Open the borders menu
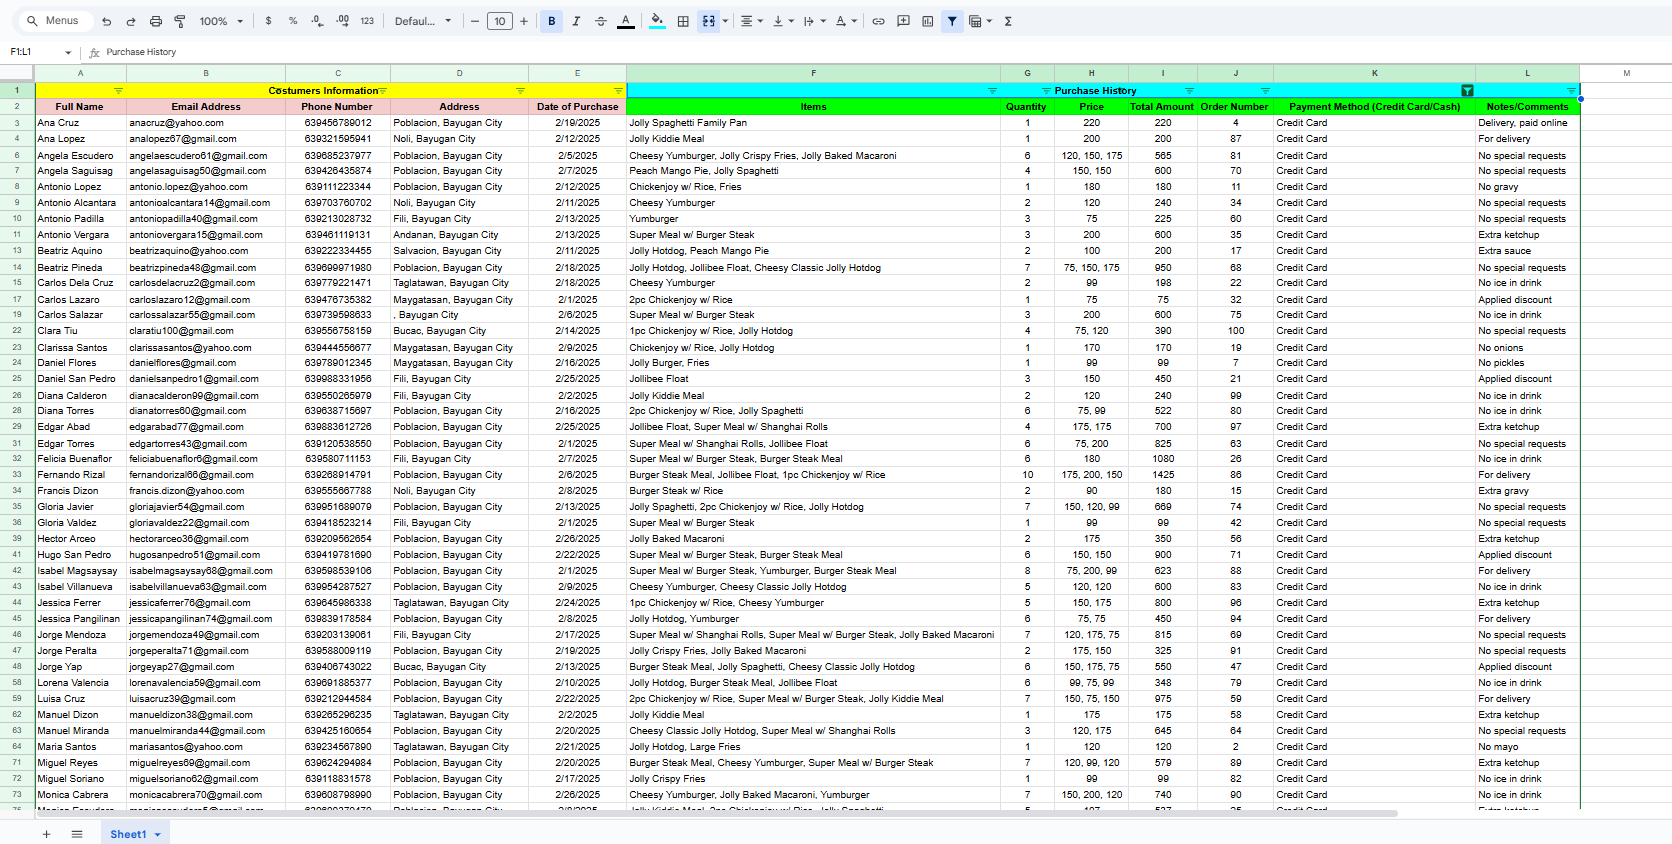 (x=683, y=21)
